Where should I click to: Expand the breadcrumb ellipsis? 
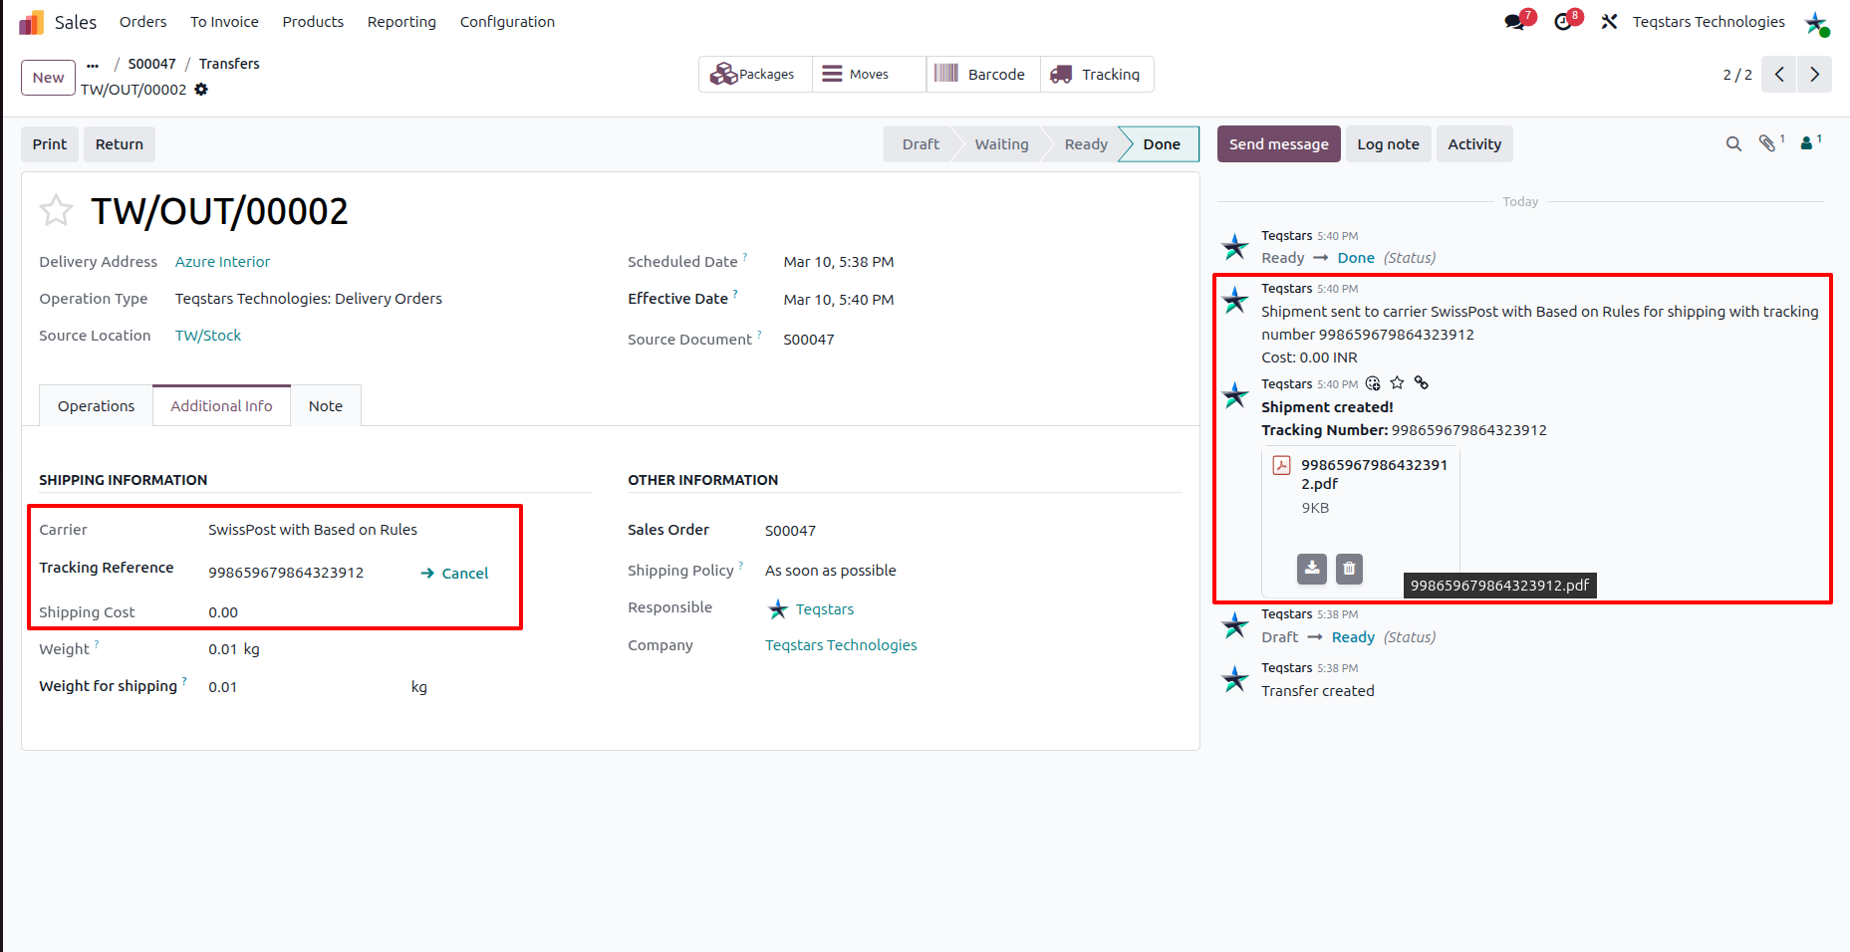coord(93,64)
